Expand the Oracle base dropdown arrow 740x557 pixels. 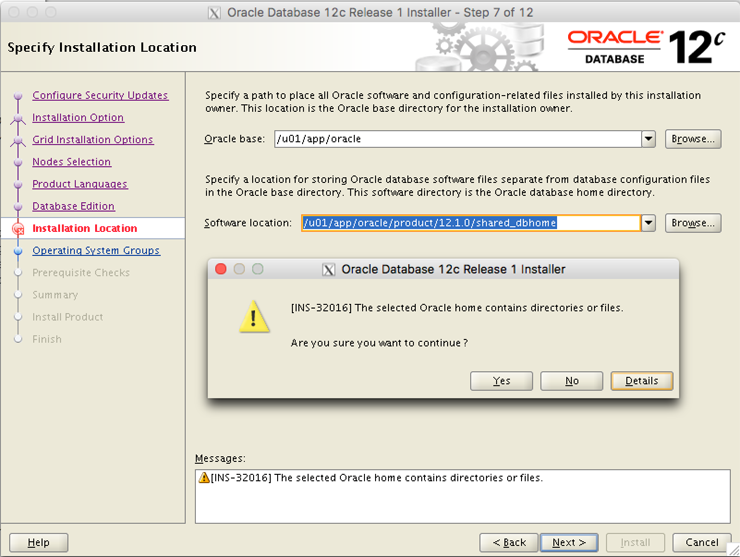pos(648,139)
